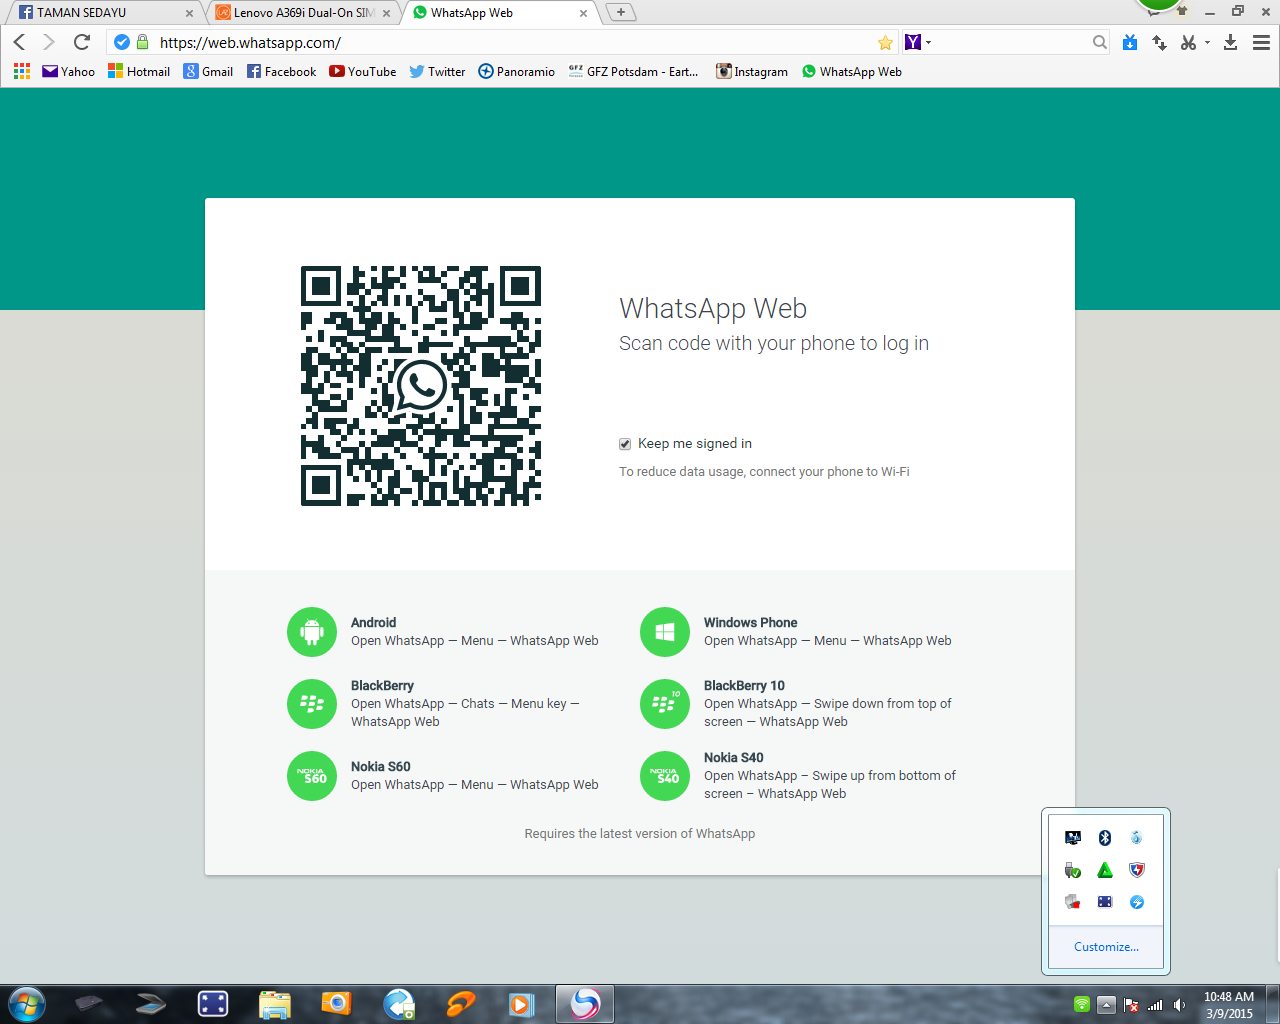
Task: Click the scissors capture tool icon
Action: click(1188, 42)
